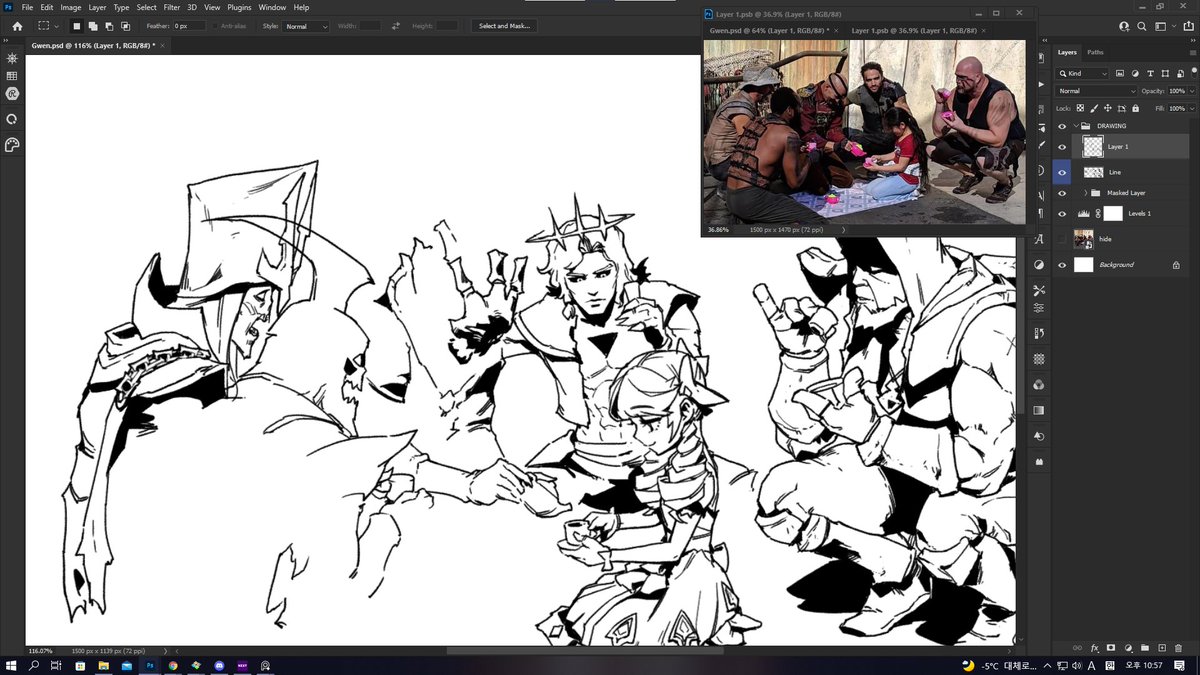
Task: Add layer mask icon in Layers panel
Action: click(x=1111, y=648)
